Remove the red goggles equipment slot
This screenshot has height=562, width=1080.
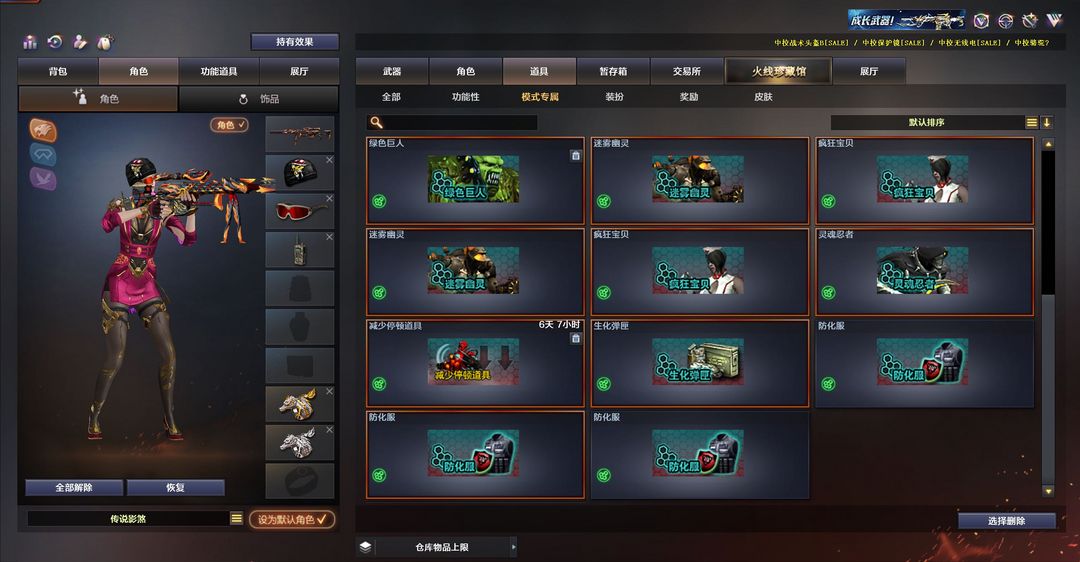[329, 198]
